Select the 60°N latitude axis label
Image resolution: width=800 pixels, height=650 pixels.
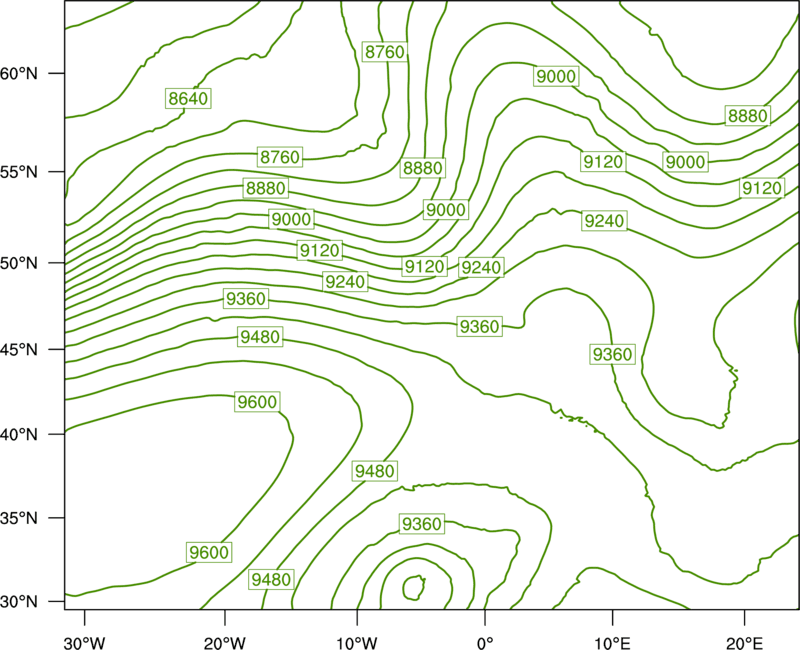[x=19, y=74]
